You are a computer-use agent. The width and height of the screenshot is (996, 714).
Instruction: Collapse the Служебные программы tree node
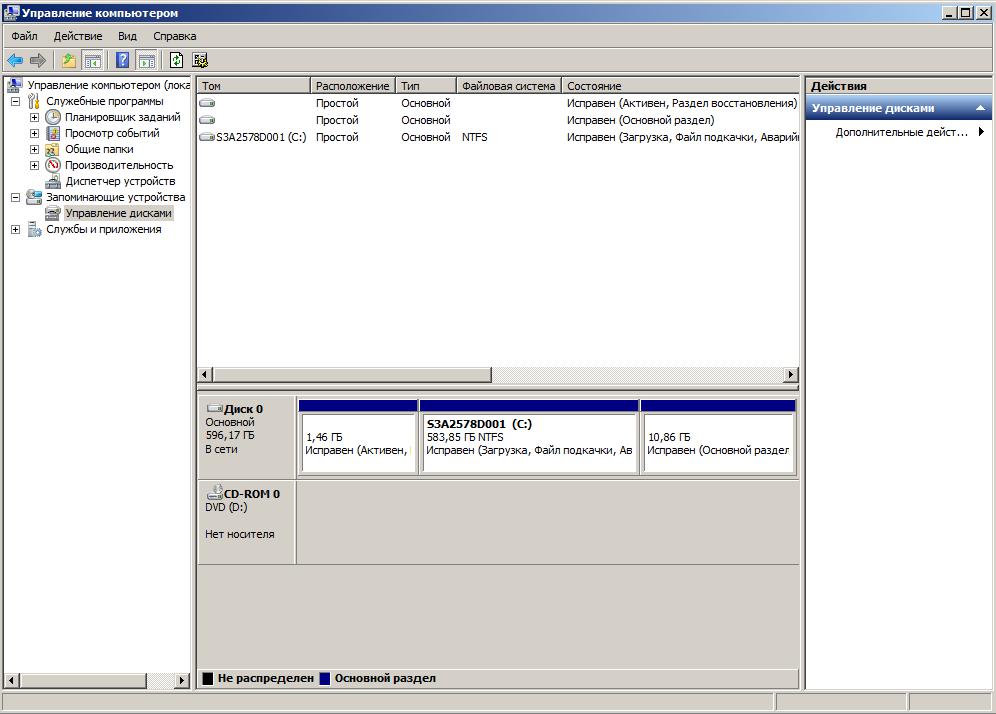(x=15, y=102)
